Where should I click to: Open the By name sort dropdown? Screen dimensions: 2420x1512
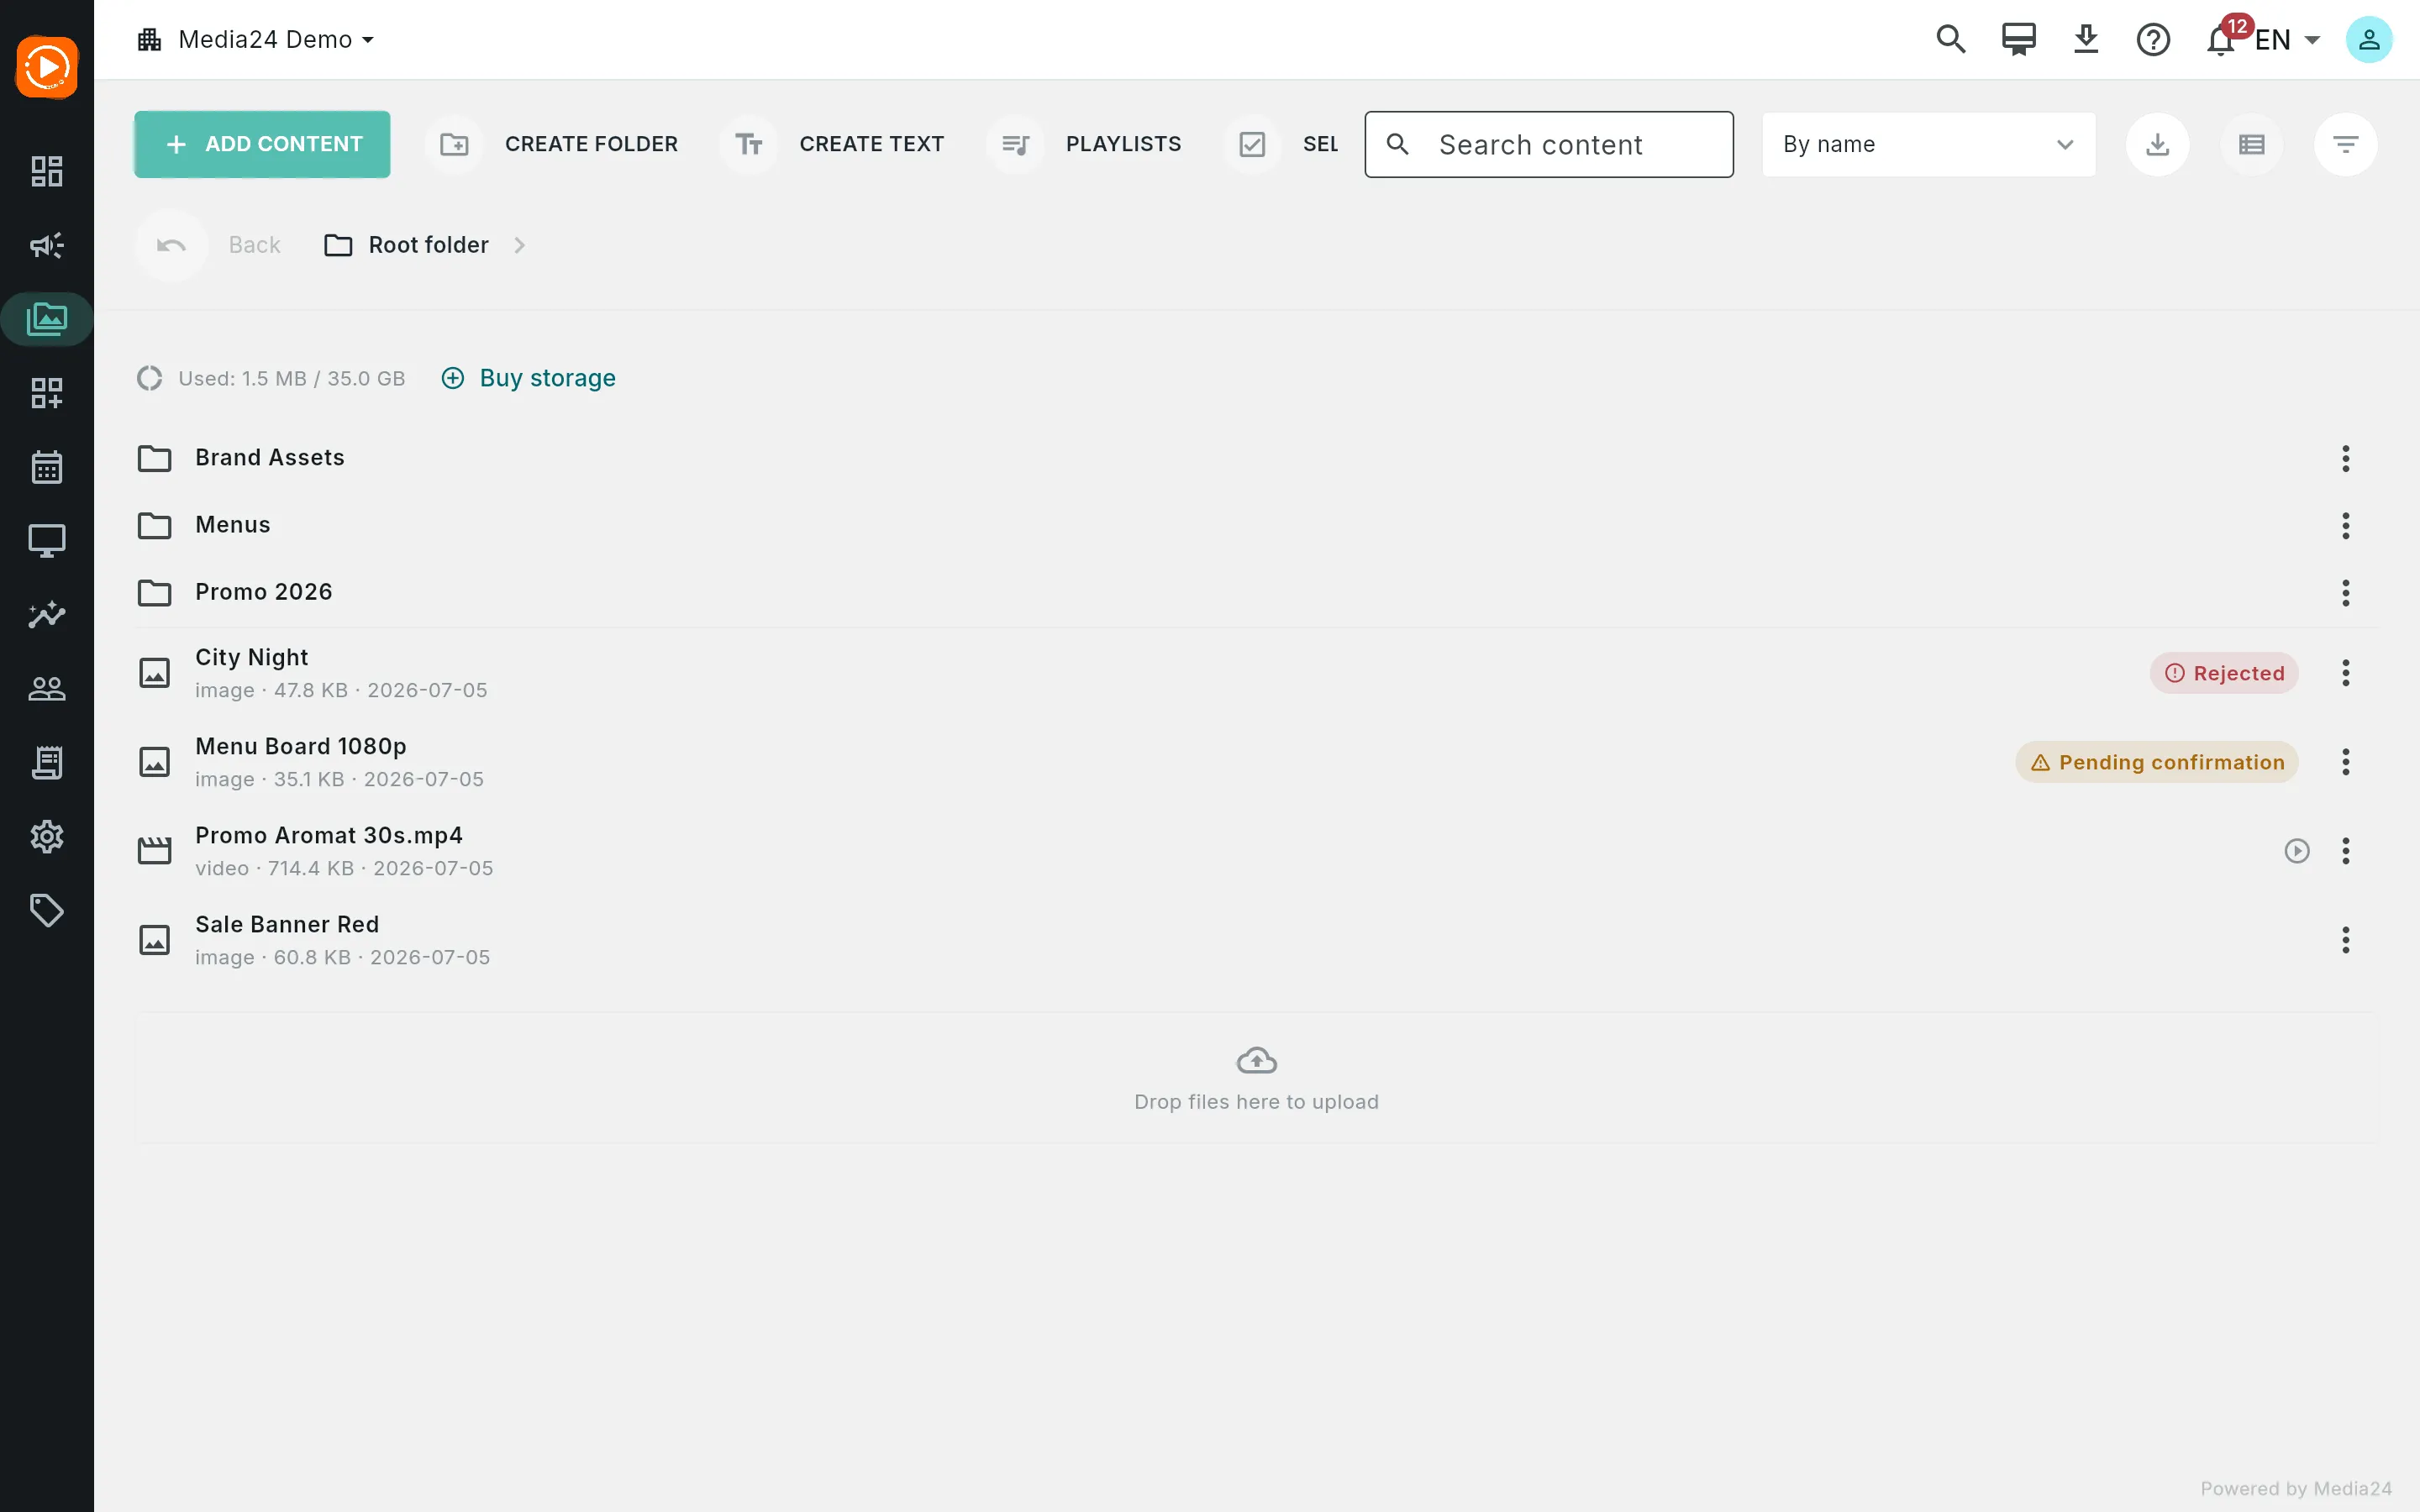click(1929, 144)
